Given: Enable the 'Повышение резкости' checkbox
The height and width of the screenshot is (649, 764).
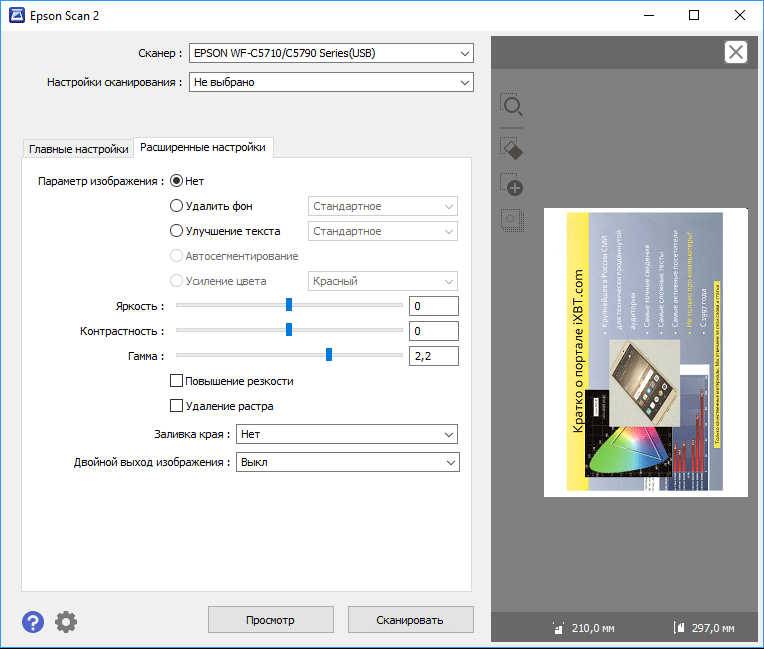Looking at the screenshot, I should (177, 381).
